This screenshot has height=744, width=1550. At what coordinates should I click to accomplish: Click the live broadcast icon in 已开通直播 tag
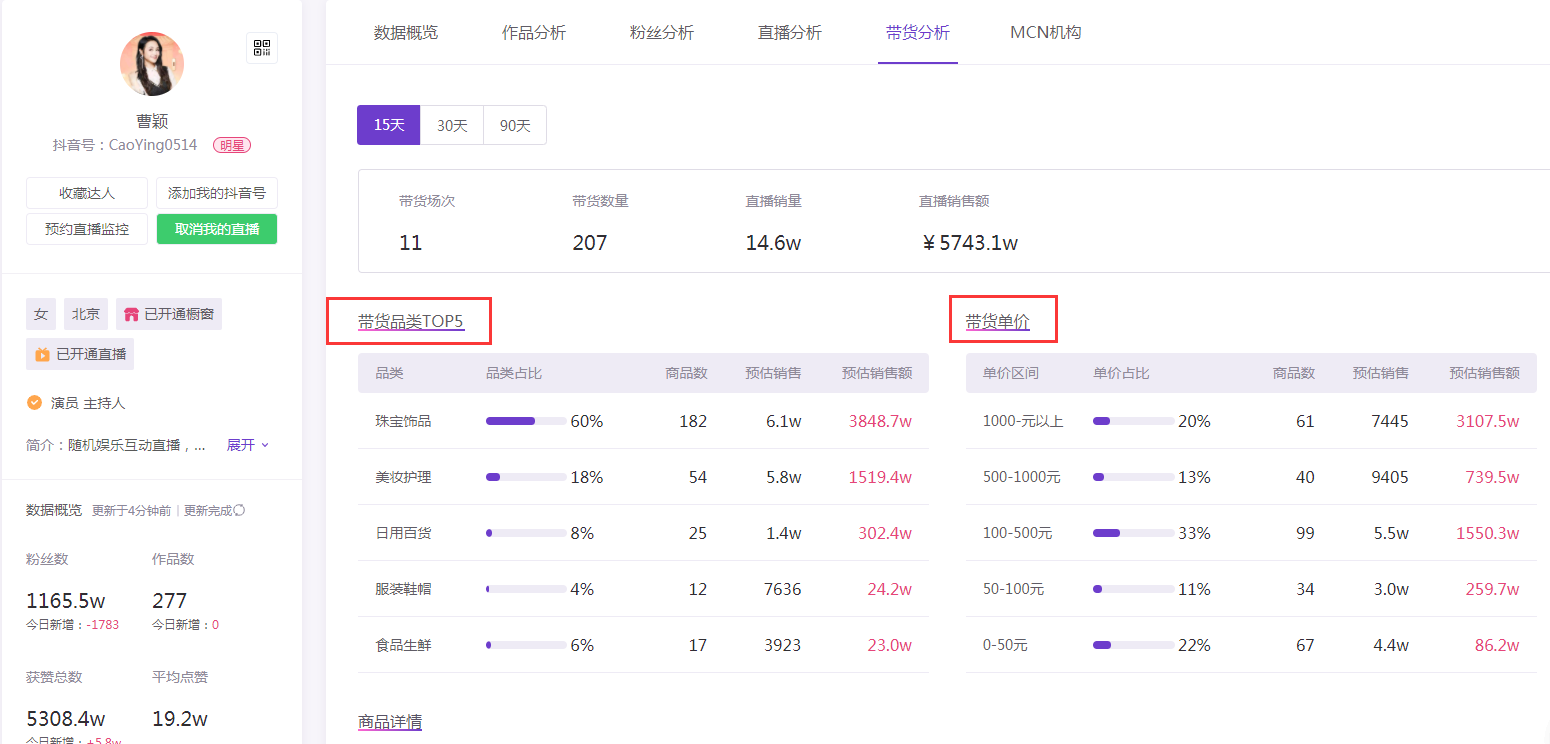coord(42,354)
